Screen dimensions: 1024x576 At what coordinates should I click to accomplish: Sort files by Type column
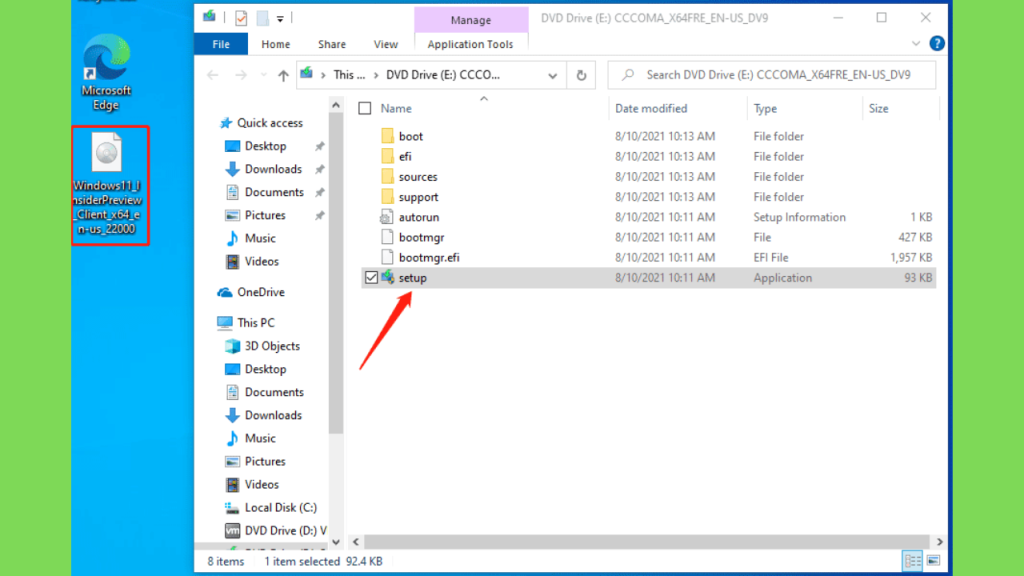(x=765, y=108)
